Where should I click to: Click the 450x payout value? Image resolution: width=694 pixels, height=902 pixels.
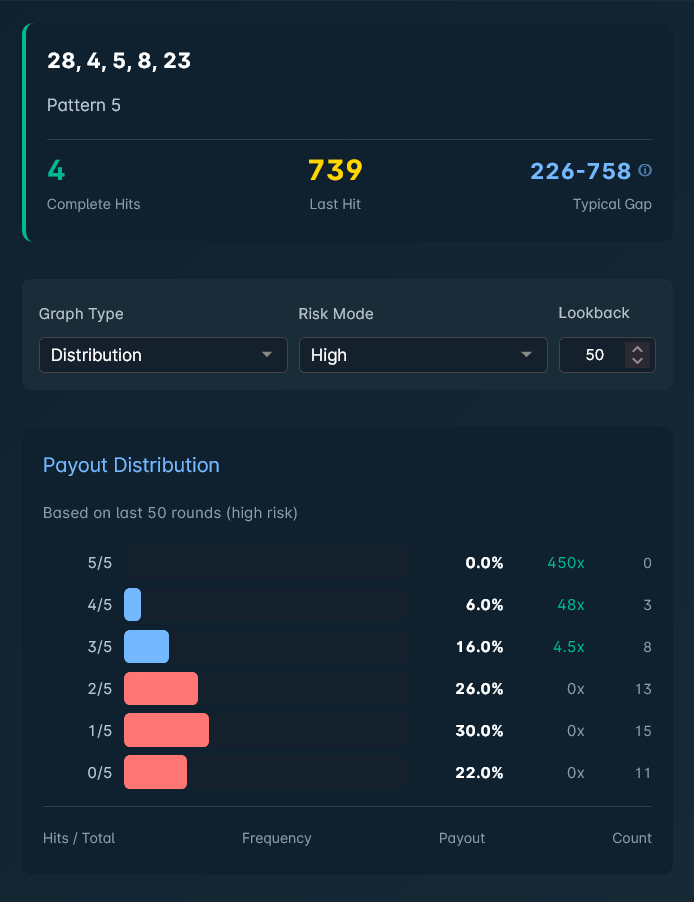(x=565, y=563)
